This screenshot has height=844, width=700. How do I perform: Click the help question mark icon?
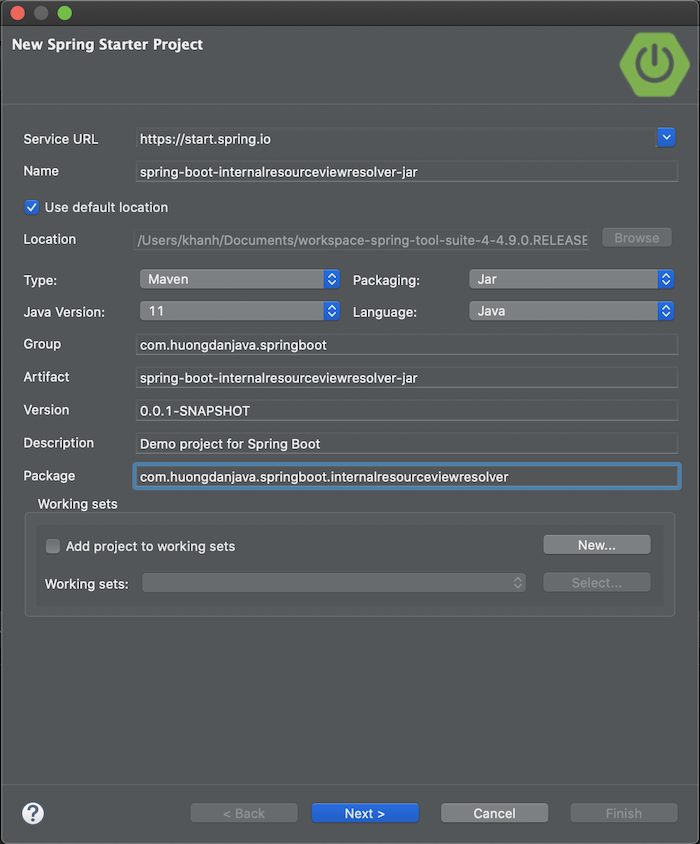click(x=33, y=812)
